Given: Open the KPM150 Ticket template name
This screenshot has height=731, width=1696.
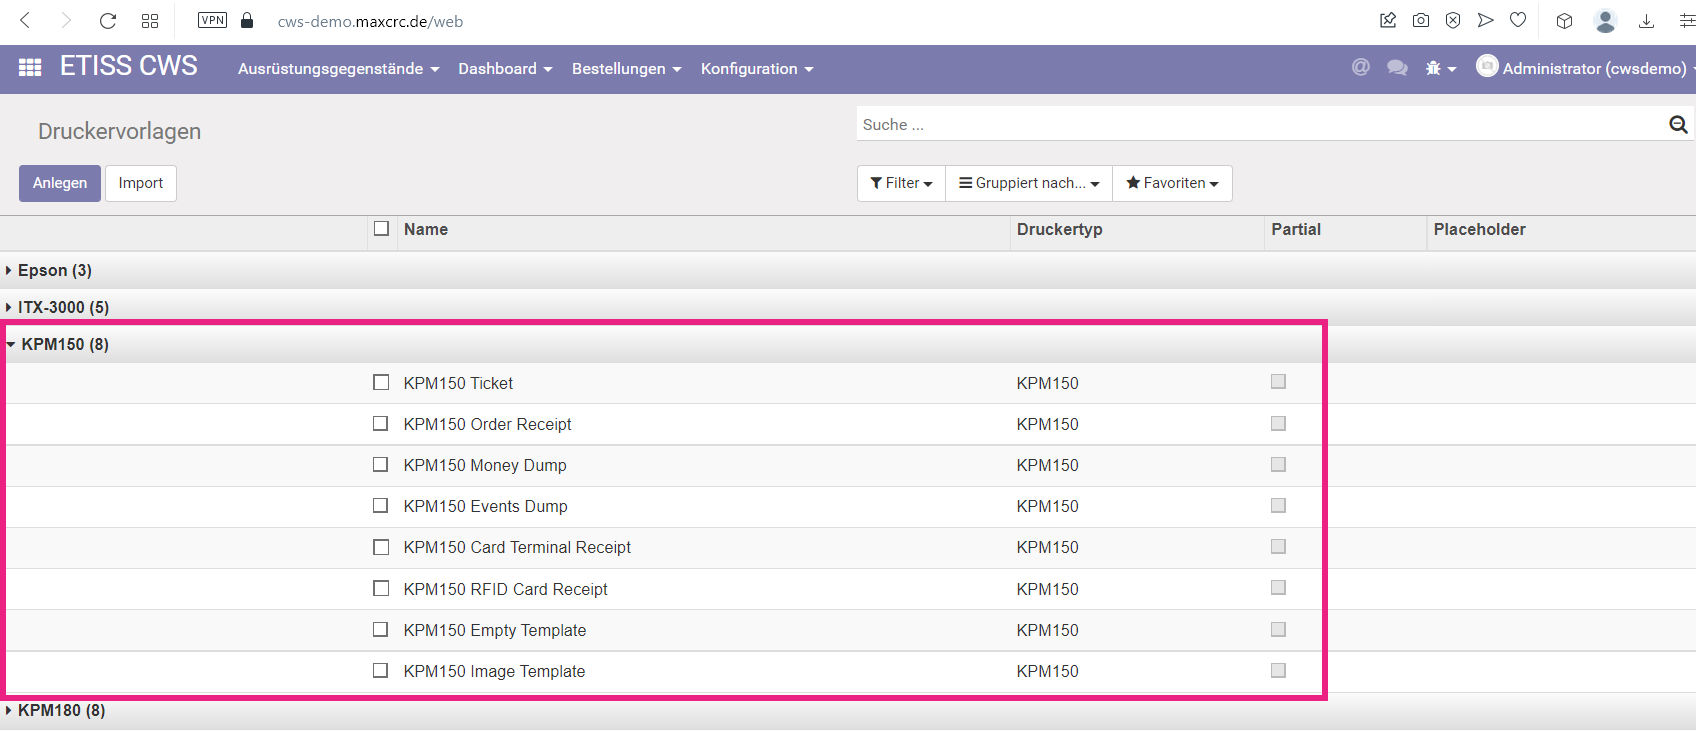Looking at the screenshot, I should point(458,383).
